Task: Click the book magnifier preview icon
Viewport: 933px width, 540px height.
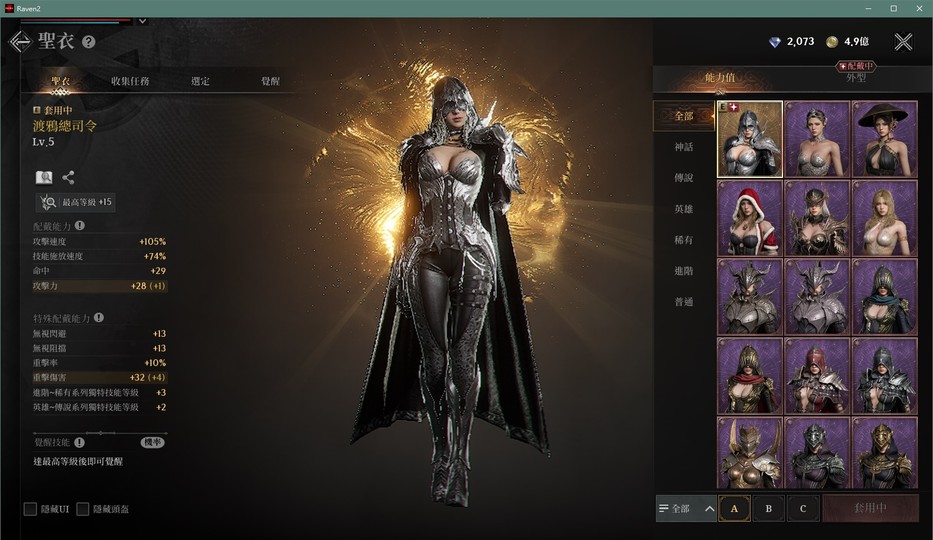Action: (44, 177)
